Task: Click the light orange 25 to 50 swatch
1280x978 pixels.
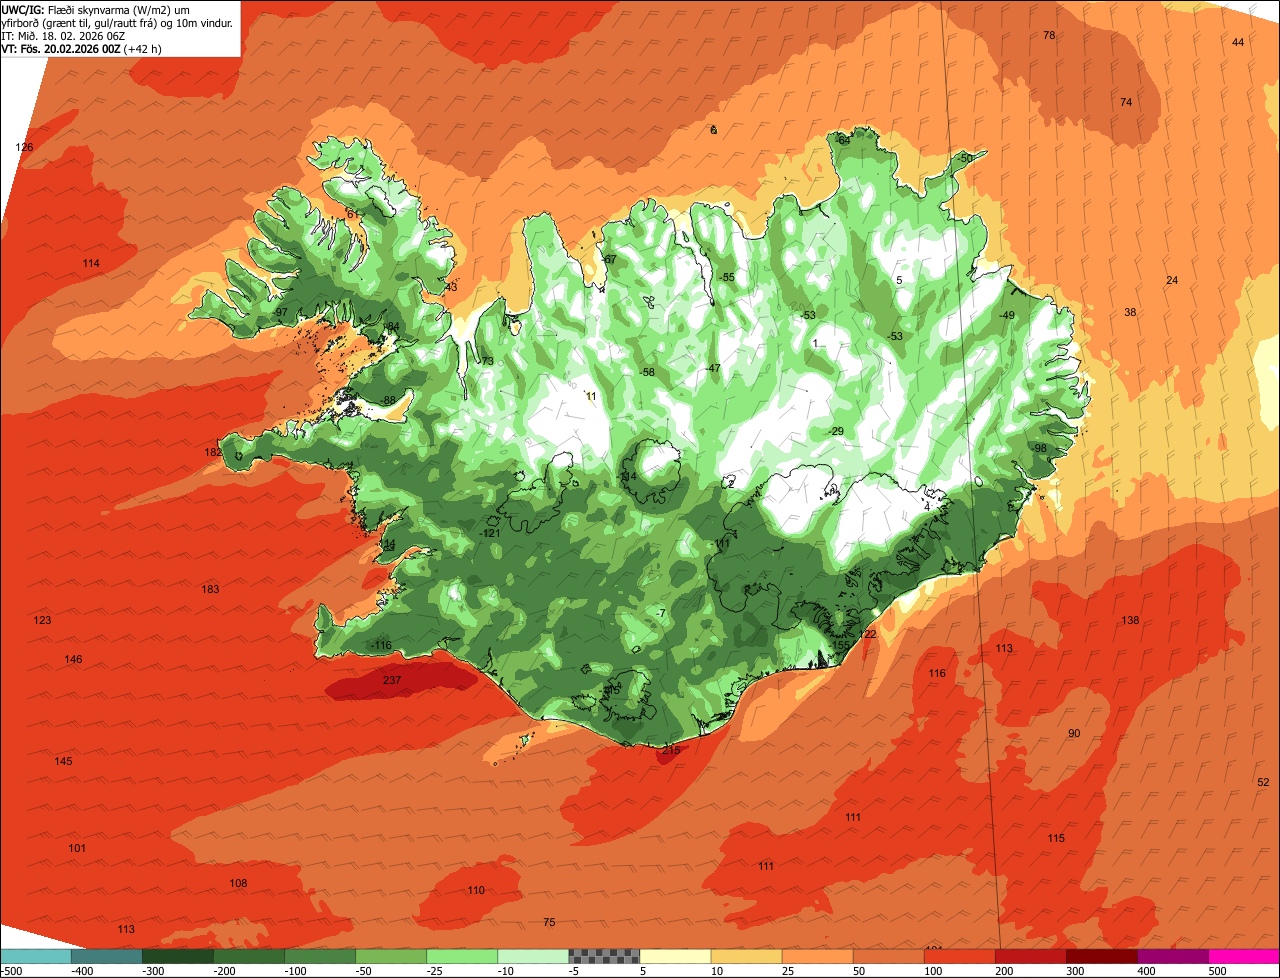Action: (x=817, y=956)
